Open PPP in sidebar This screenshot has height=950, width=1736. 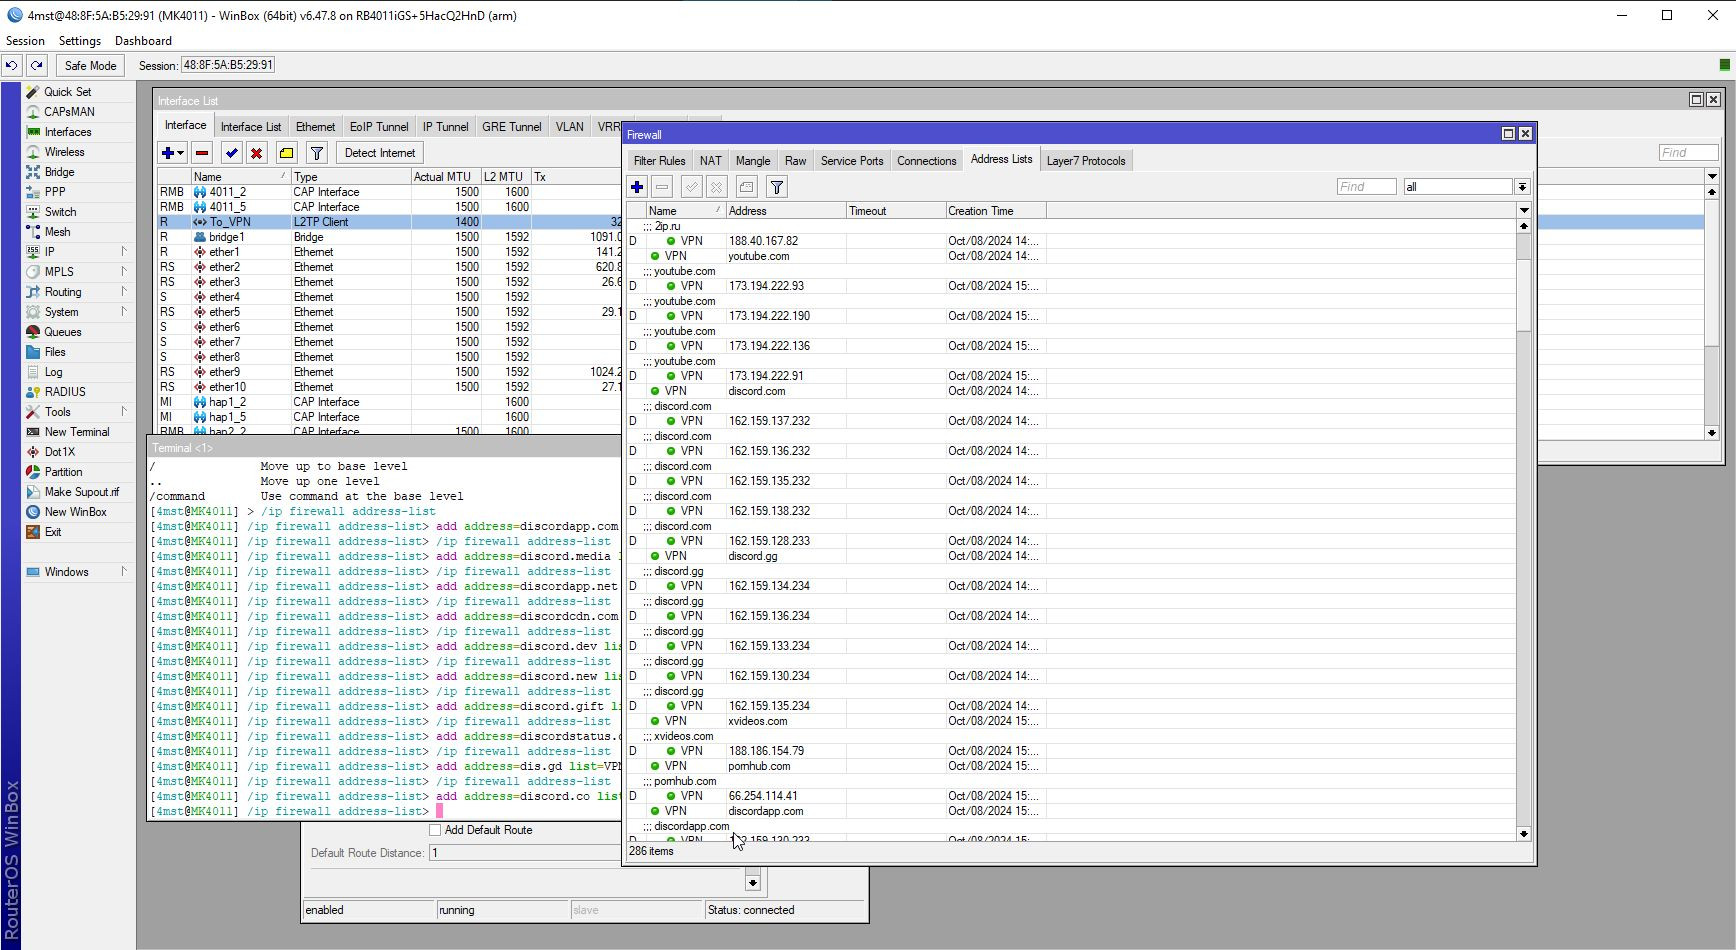tap(55, 192)
